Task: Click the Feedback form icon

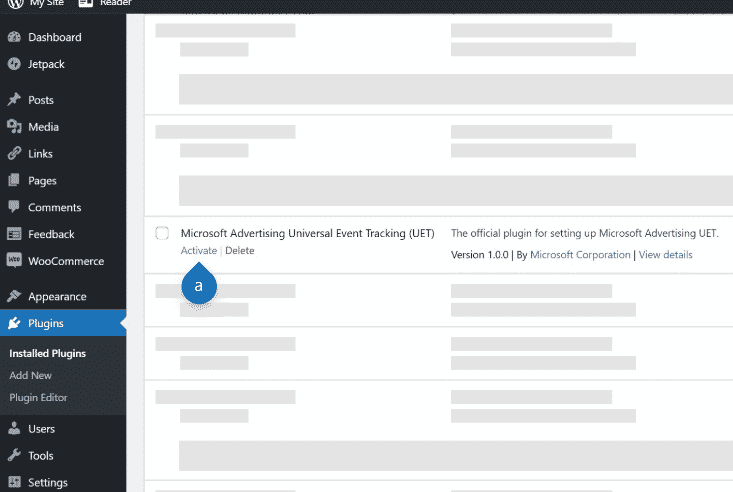Action: tap(14, 233)
